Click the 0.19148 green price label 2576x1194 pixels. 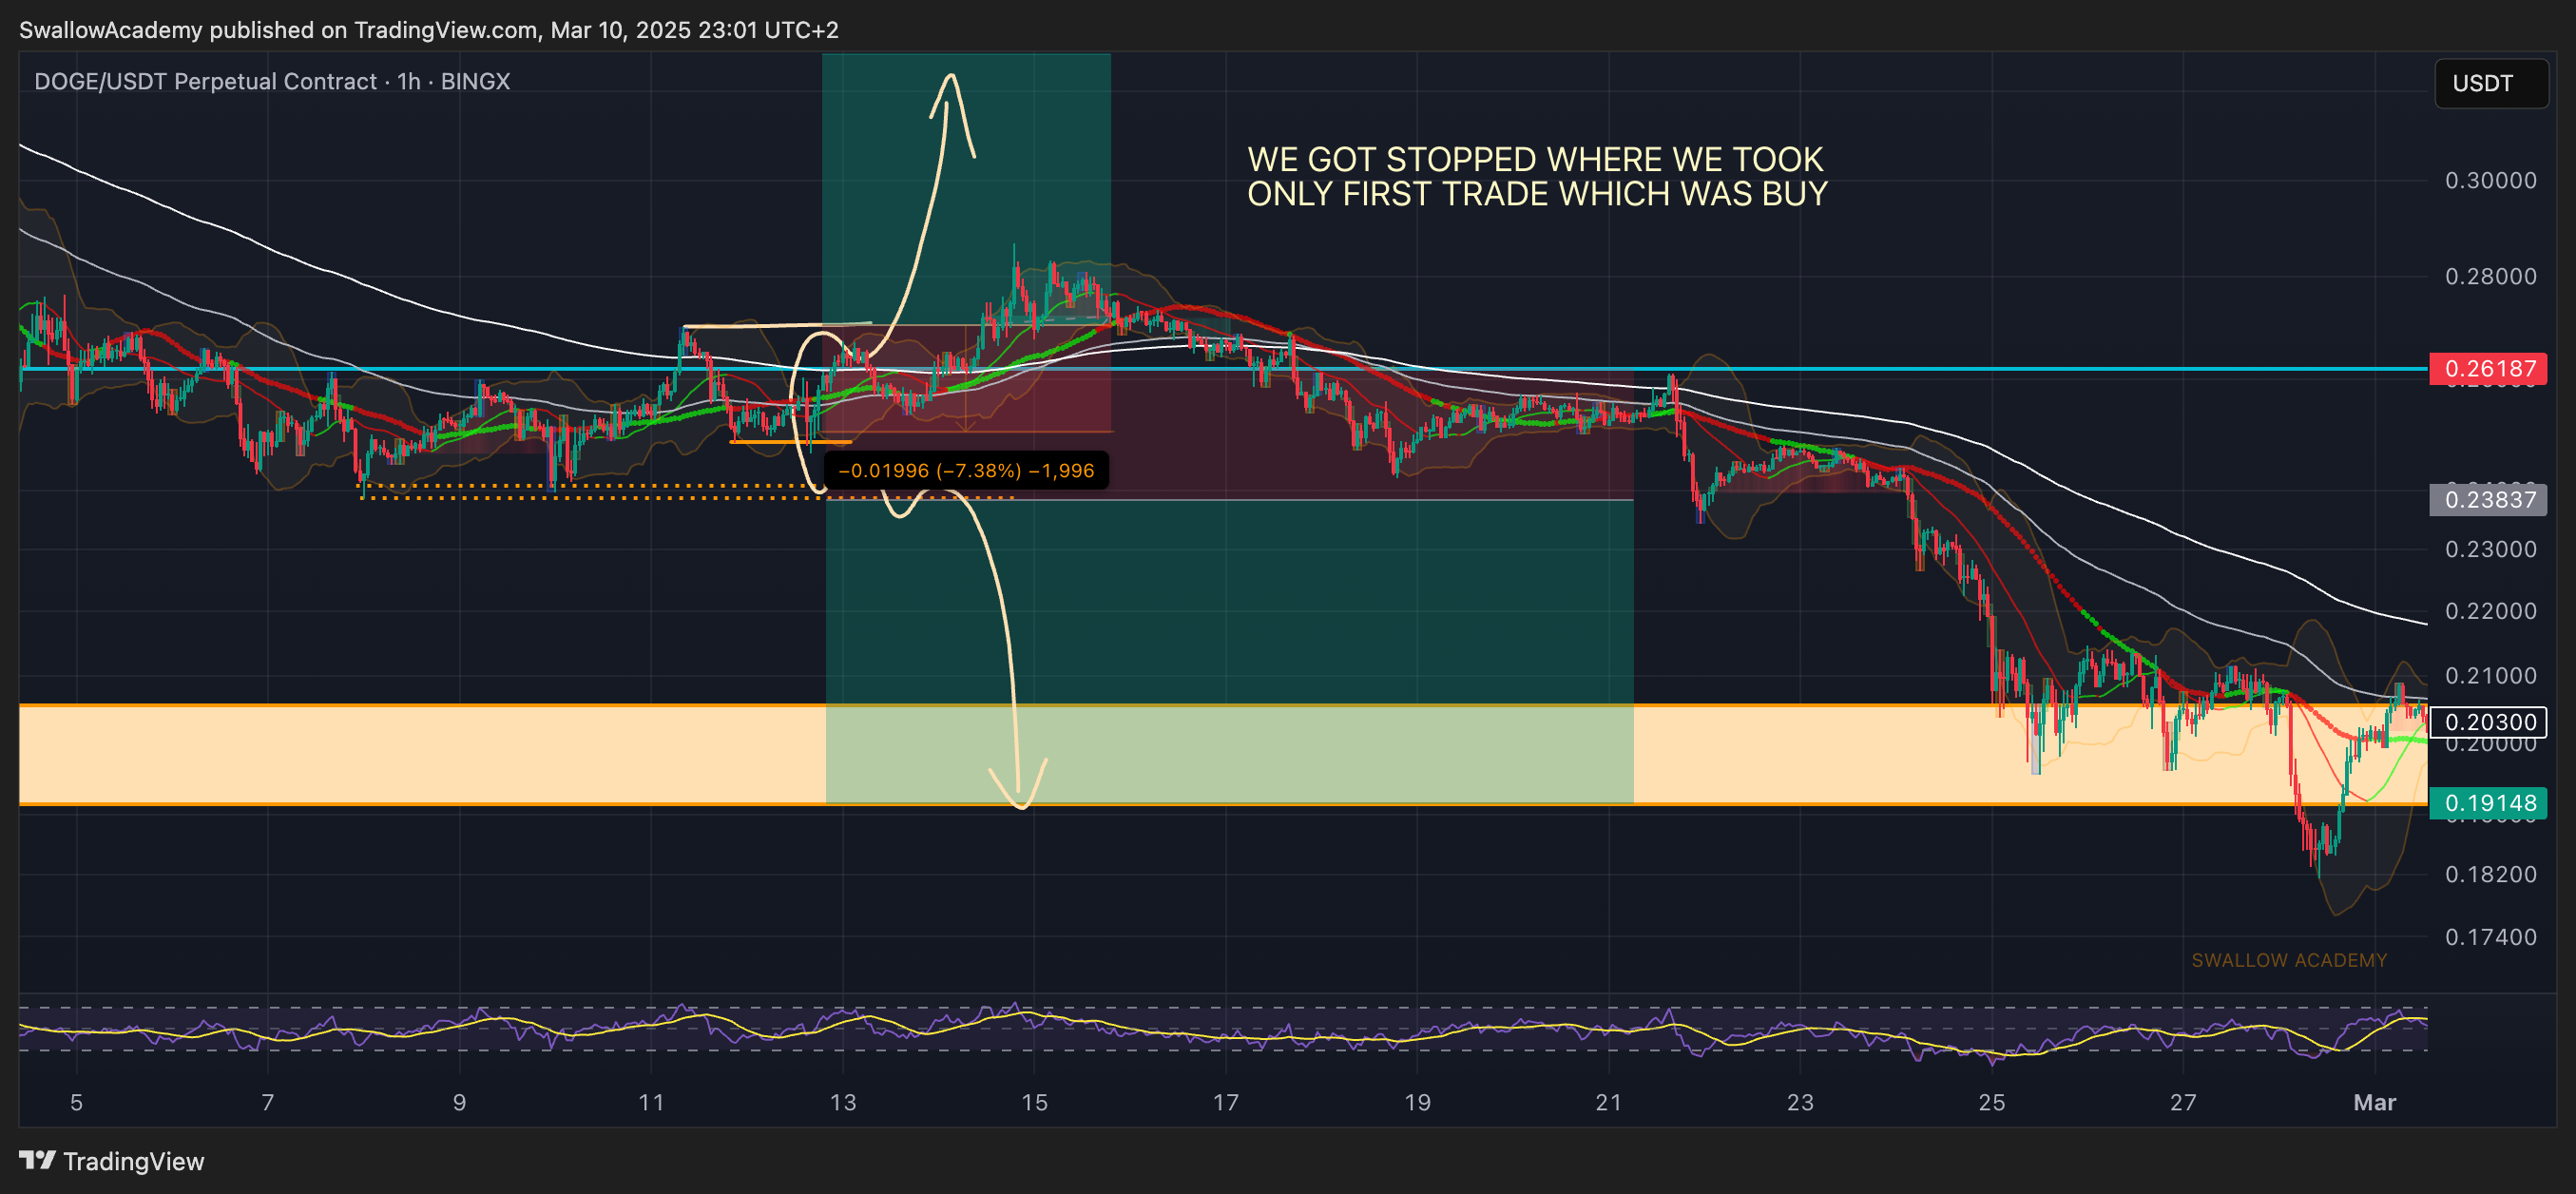[x=2489, y=803]
